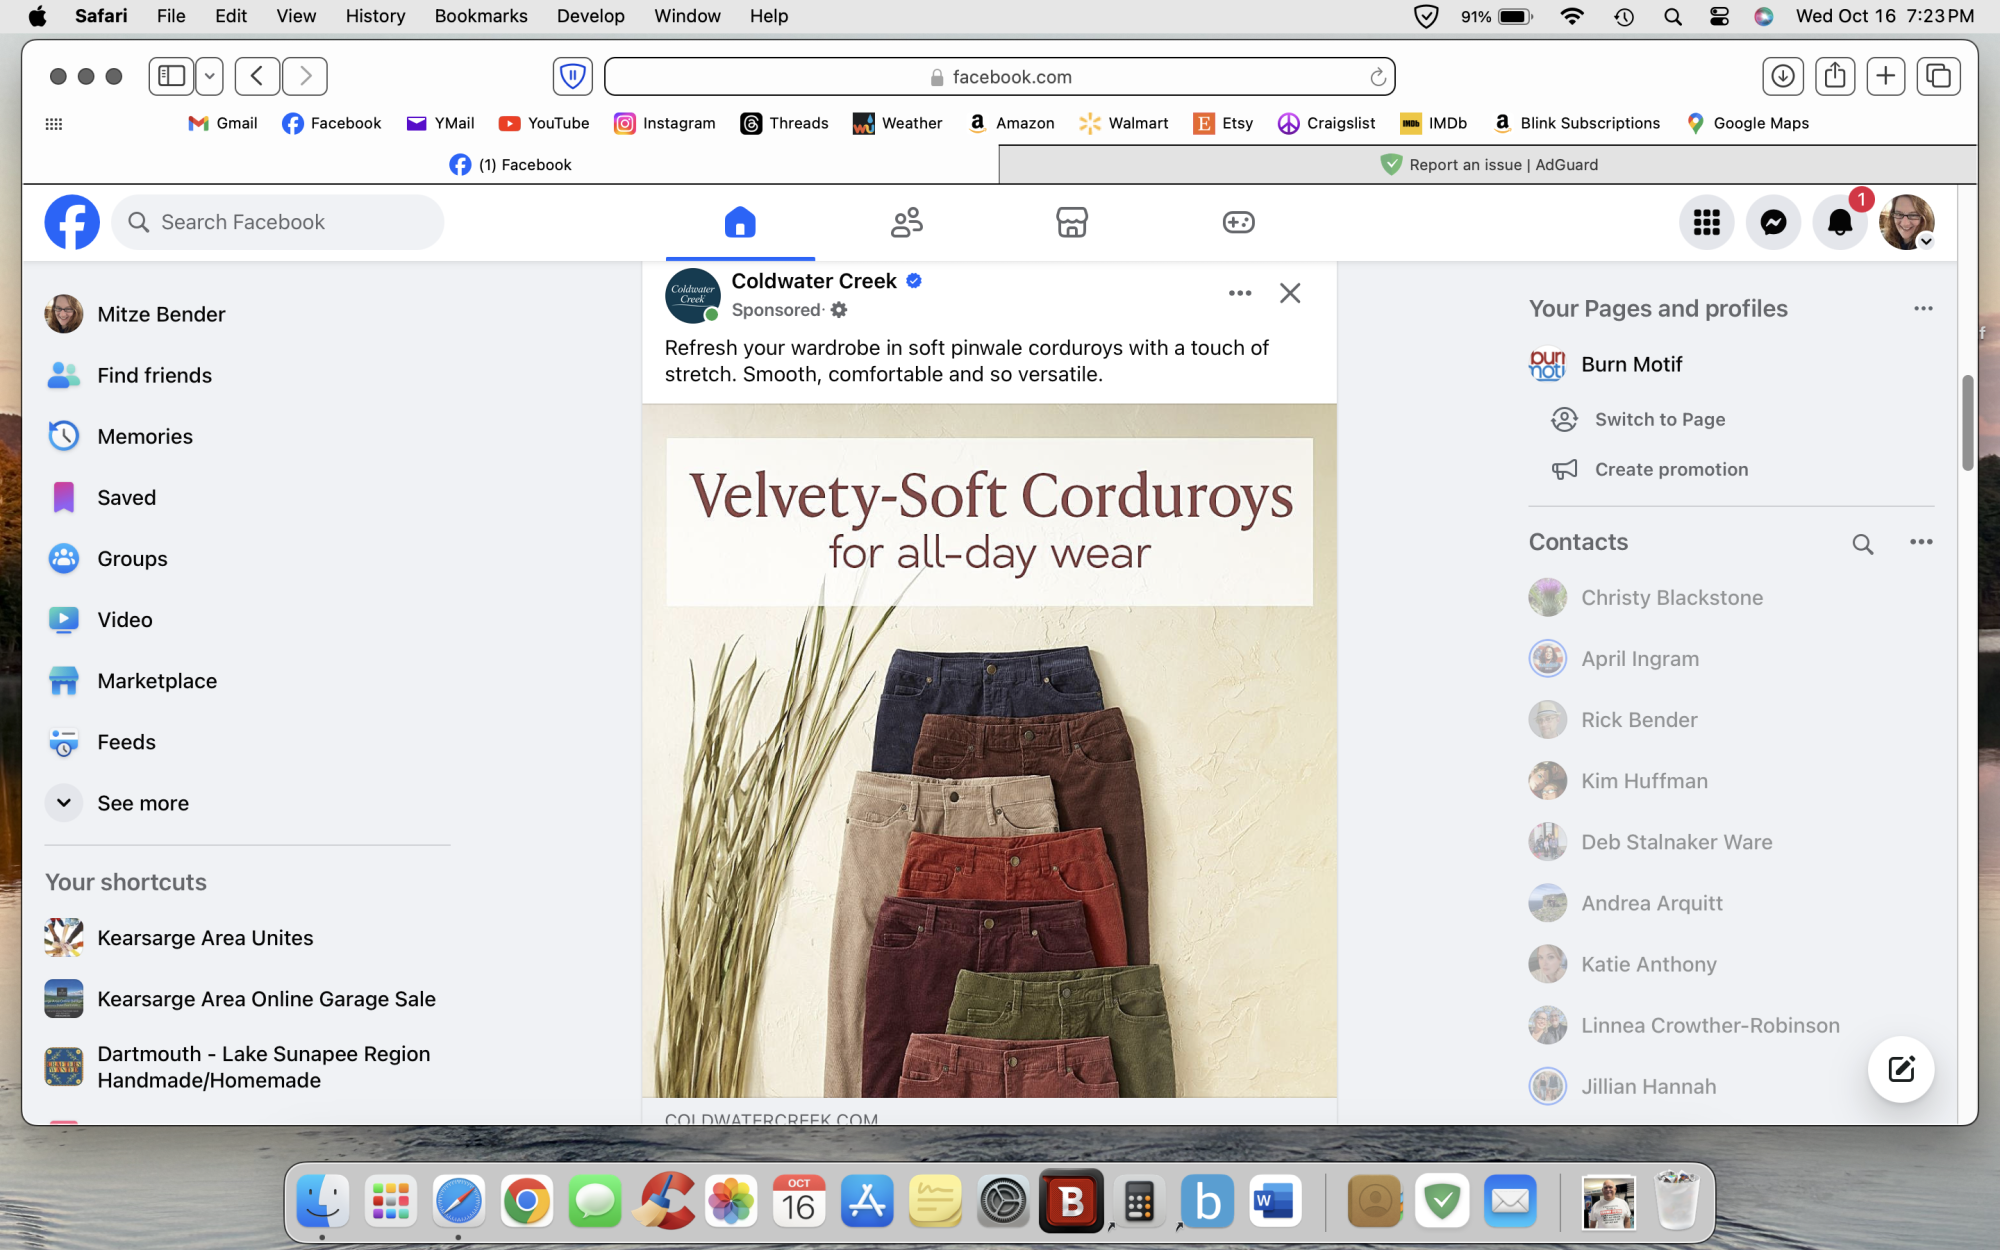
Task: Click Switch to Page for Burn Motif
Action: tap(1660, 419)
